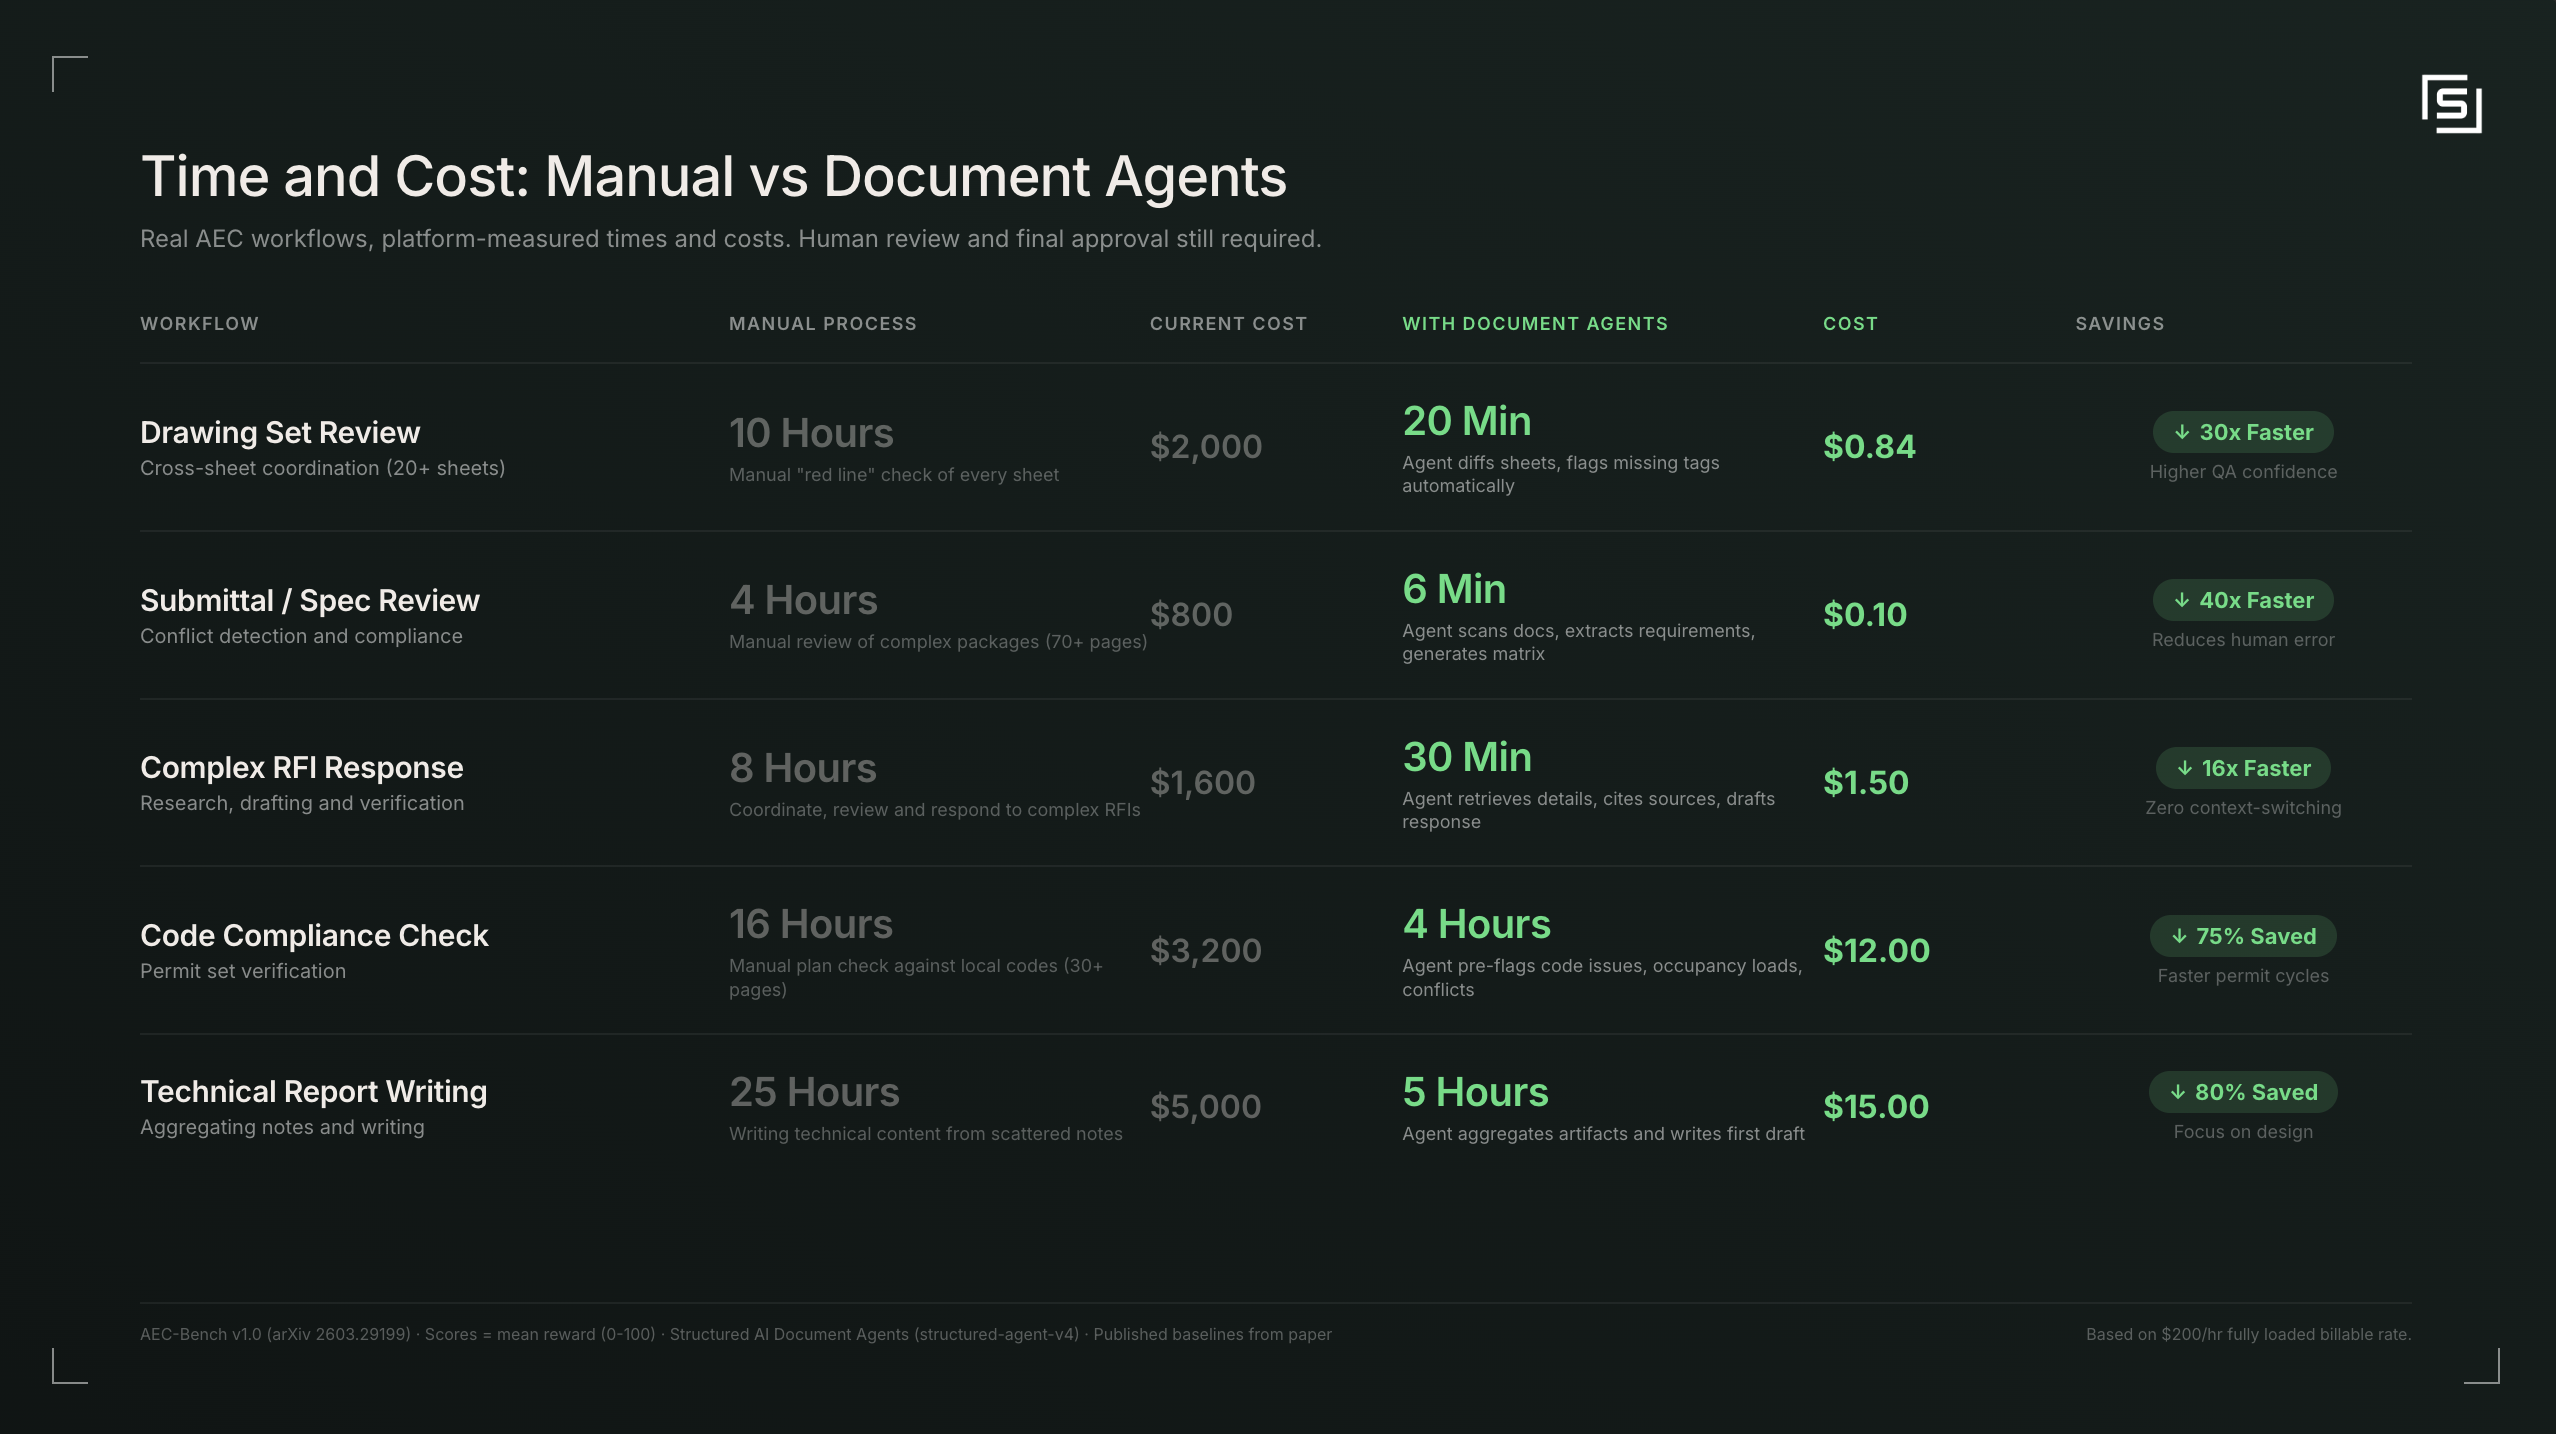2556x1434 pixels.
Task: Select the Code Compliance Check row title
Action: point(314,935)
